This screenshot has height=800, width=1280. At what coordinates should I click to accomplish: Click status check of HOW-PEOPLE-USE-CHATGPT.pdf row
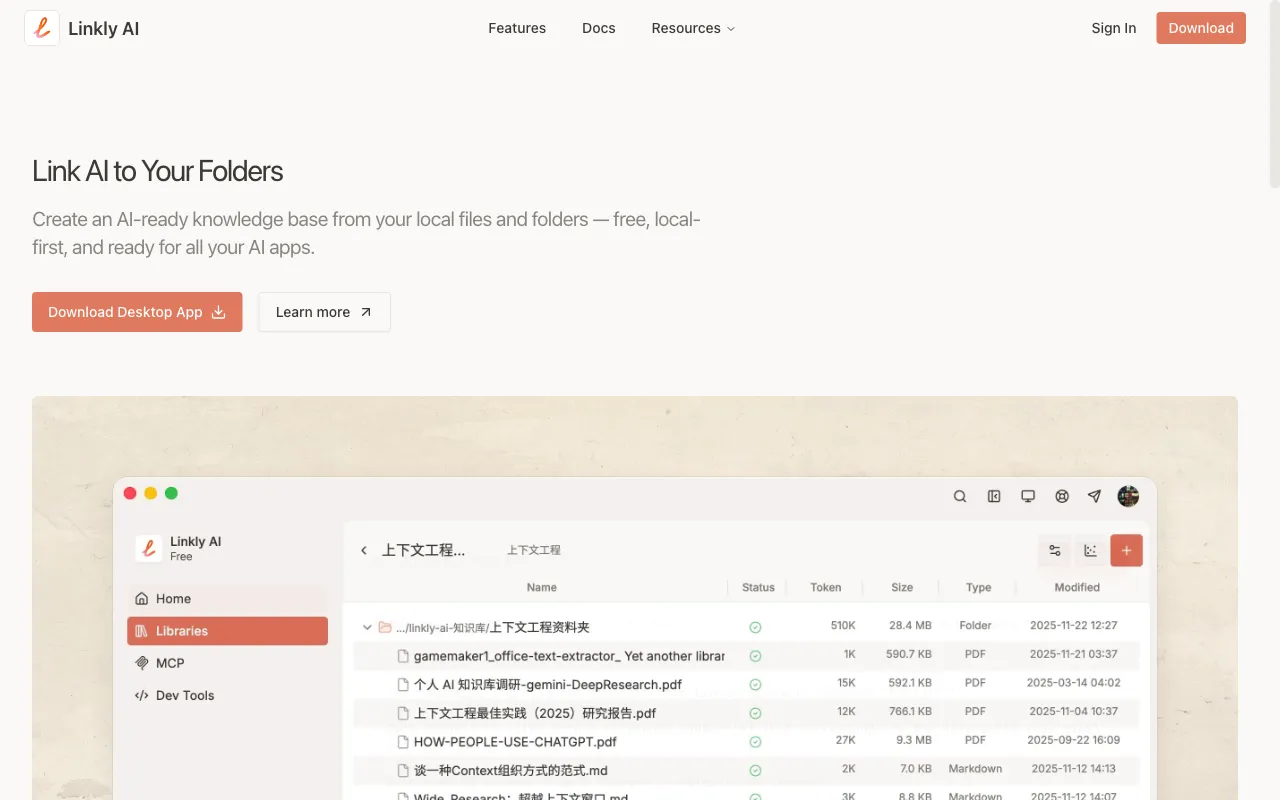[755, 742]
